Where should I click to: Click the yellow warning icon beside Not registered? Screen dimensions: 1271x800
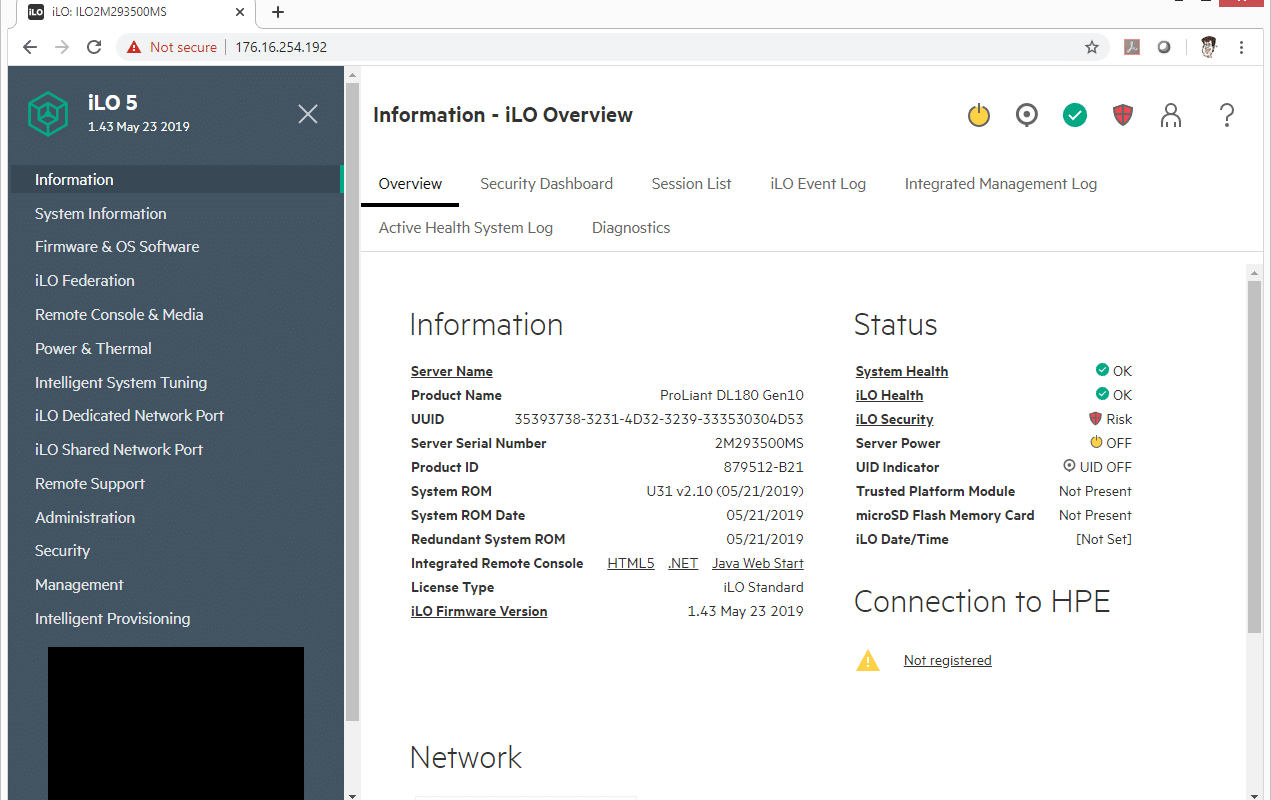[x=868, y=660]
